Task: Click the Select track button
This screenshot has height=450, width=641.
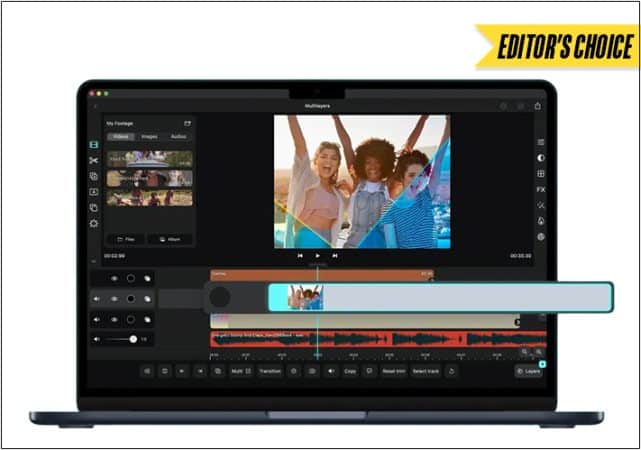Action: [426, 371]
